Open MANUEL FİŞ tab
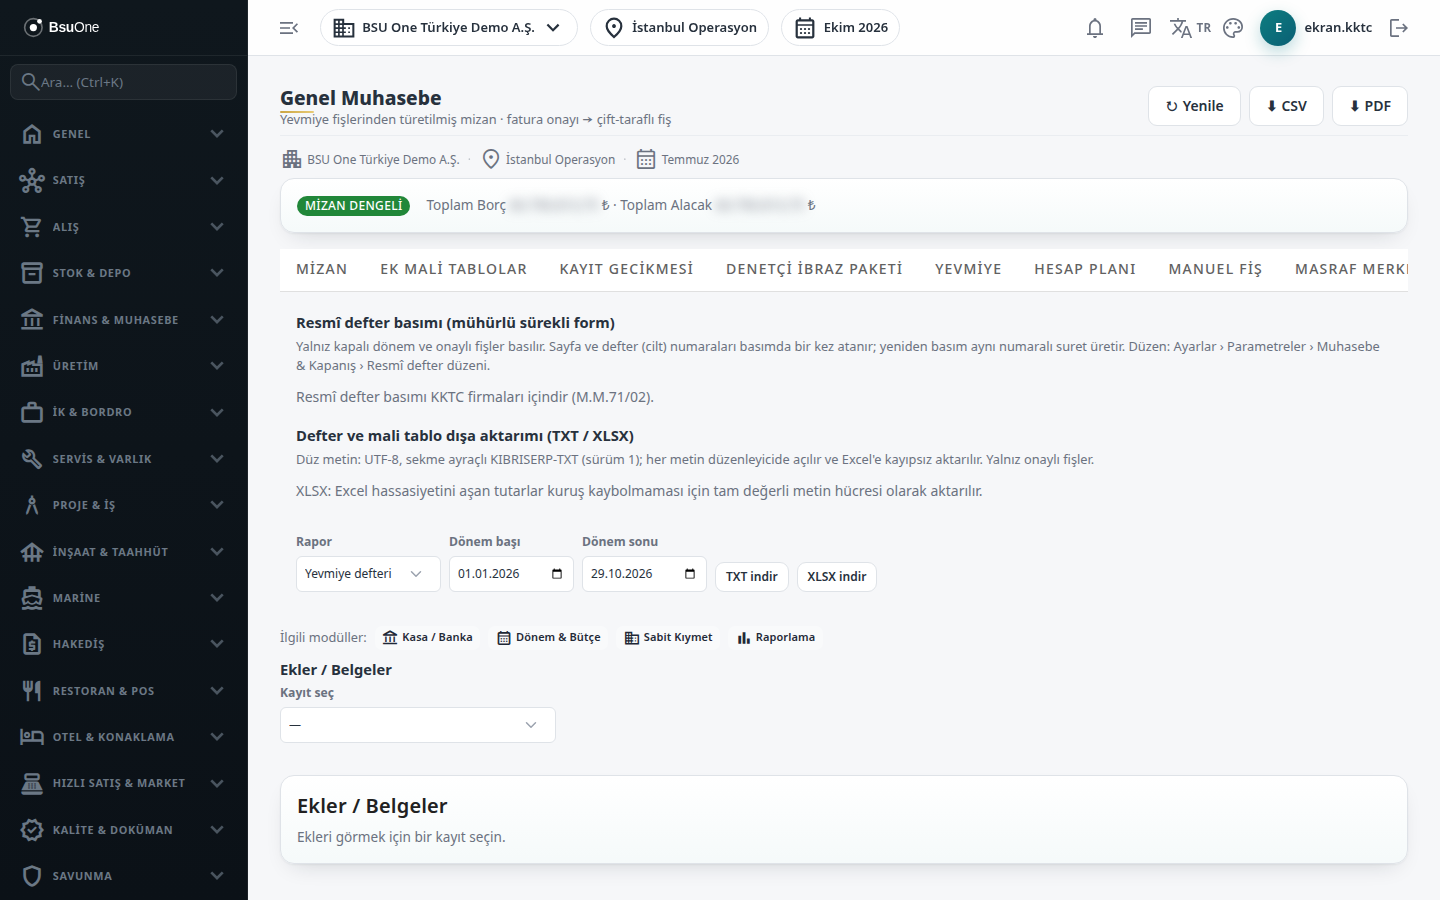This screenshot has height=900, width=1440. click(1215, 269)
